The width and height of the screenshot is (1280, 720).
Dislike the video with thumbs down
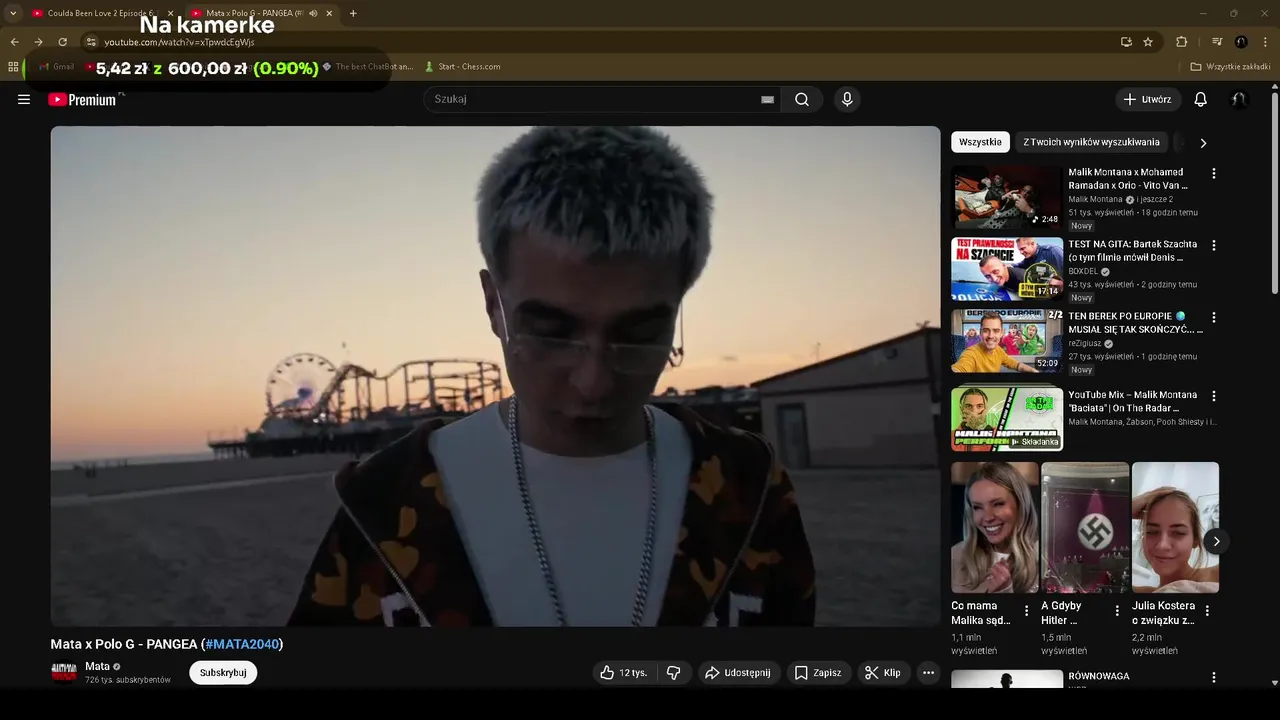[x=674, y=673]
